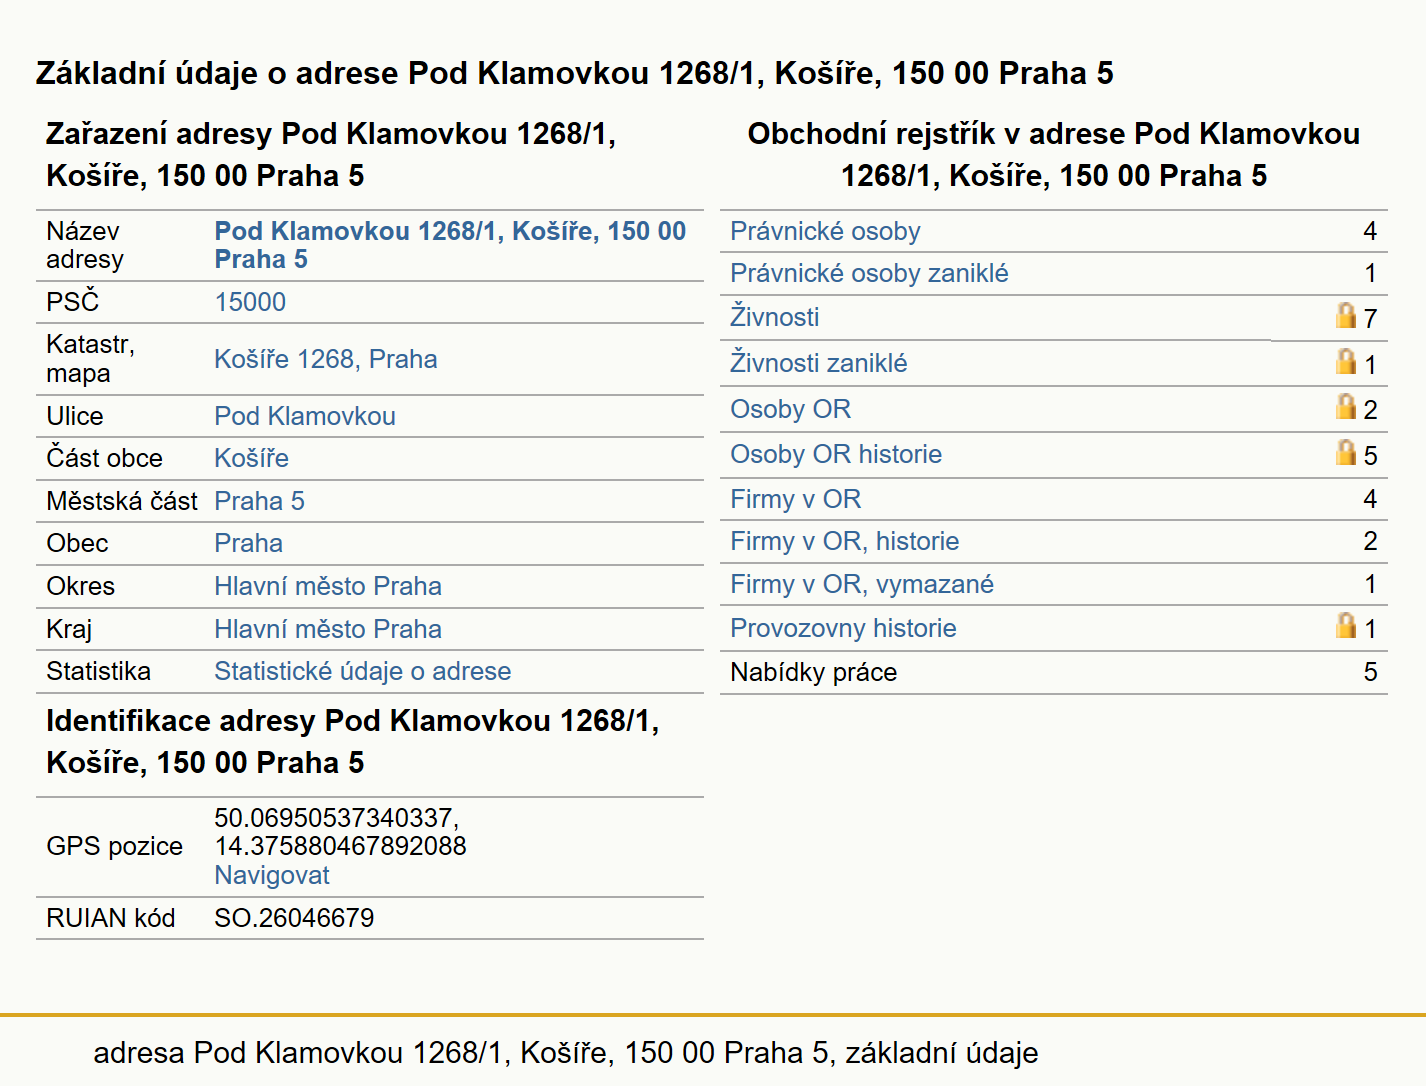
Task: Click the Pod Klamovkou street link
Action: pyautogui.click(x=305, y=416)
